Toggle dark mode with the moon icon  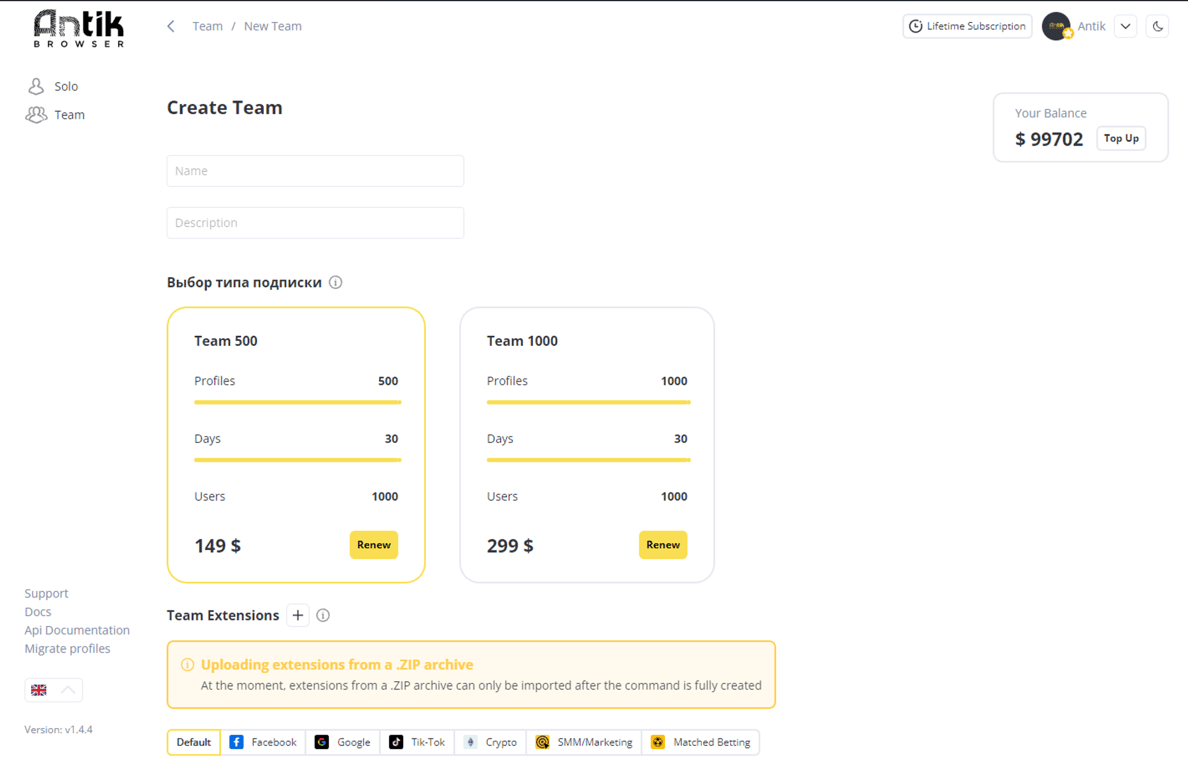(x=1158, y=27)
